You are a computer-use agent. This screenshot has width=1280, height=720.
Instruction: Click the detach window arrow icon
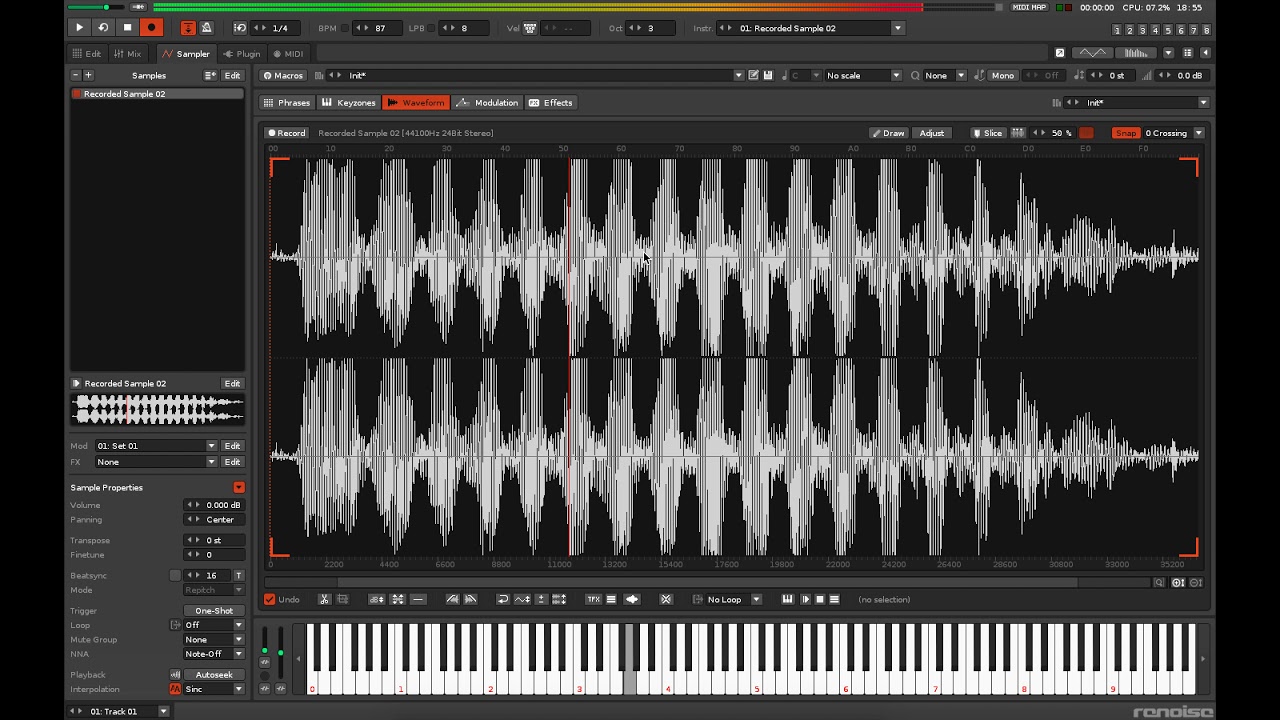coord(1059,53)
